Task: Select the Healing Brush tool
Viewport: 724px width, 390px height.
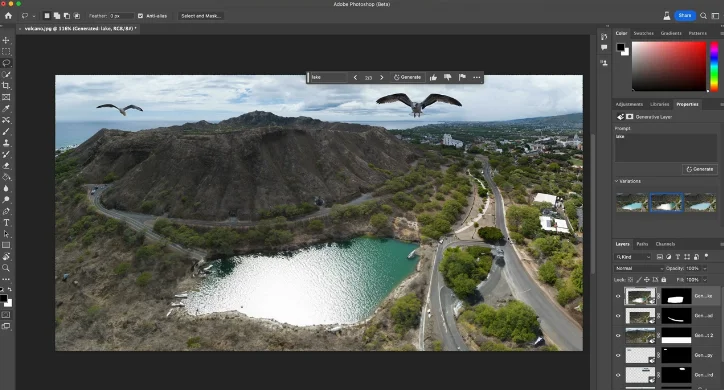Action: (6, 120)
